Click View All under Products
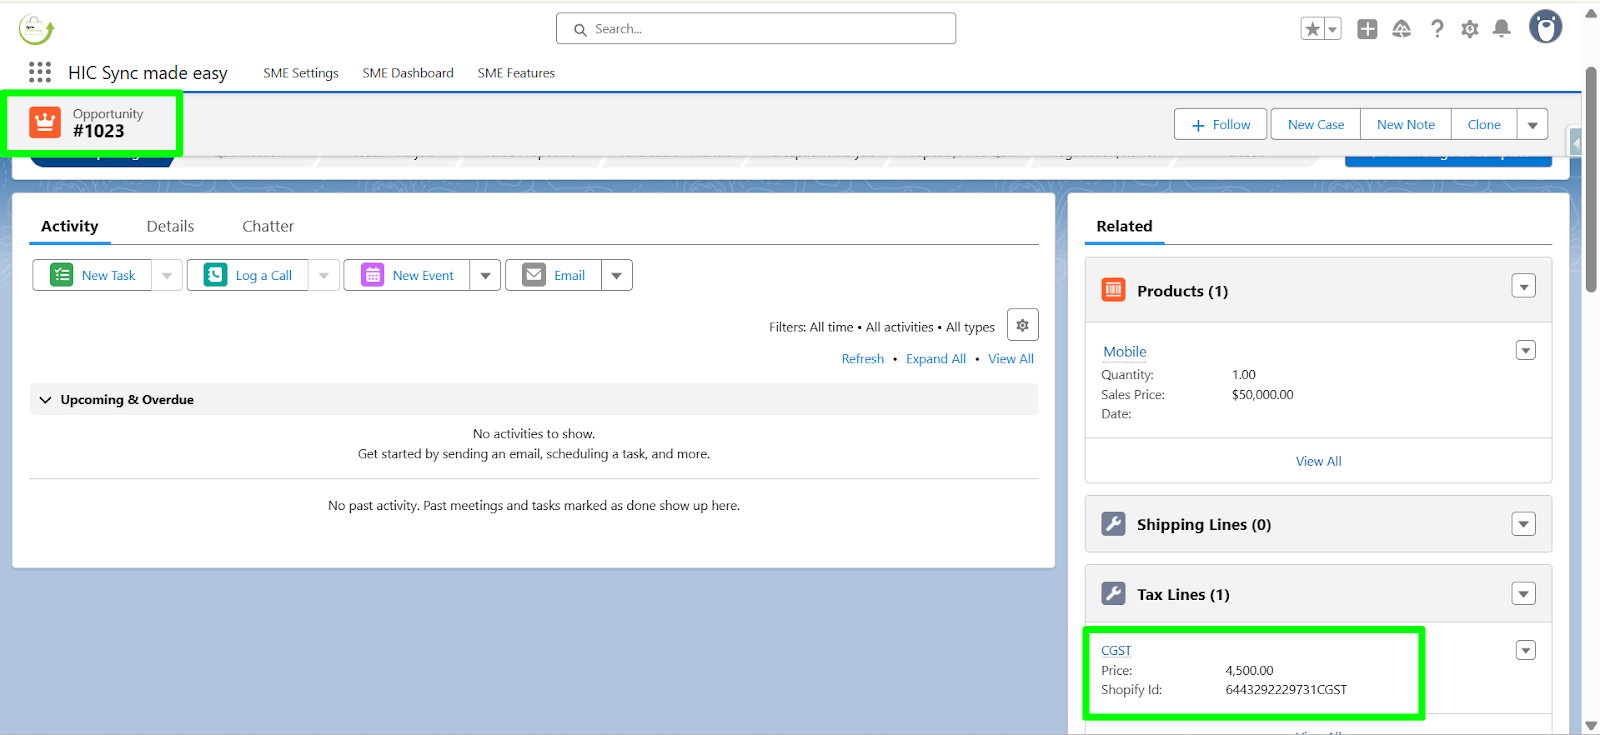1600x735 pixels. click(x=1319, y=461)
